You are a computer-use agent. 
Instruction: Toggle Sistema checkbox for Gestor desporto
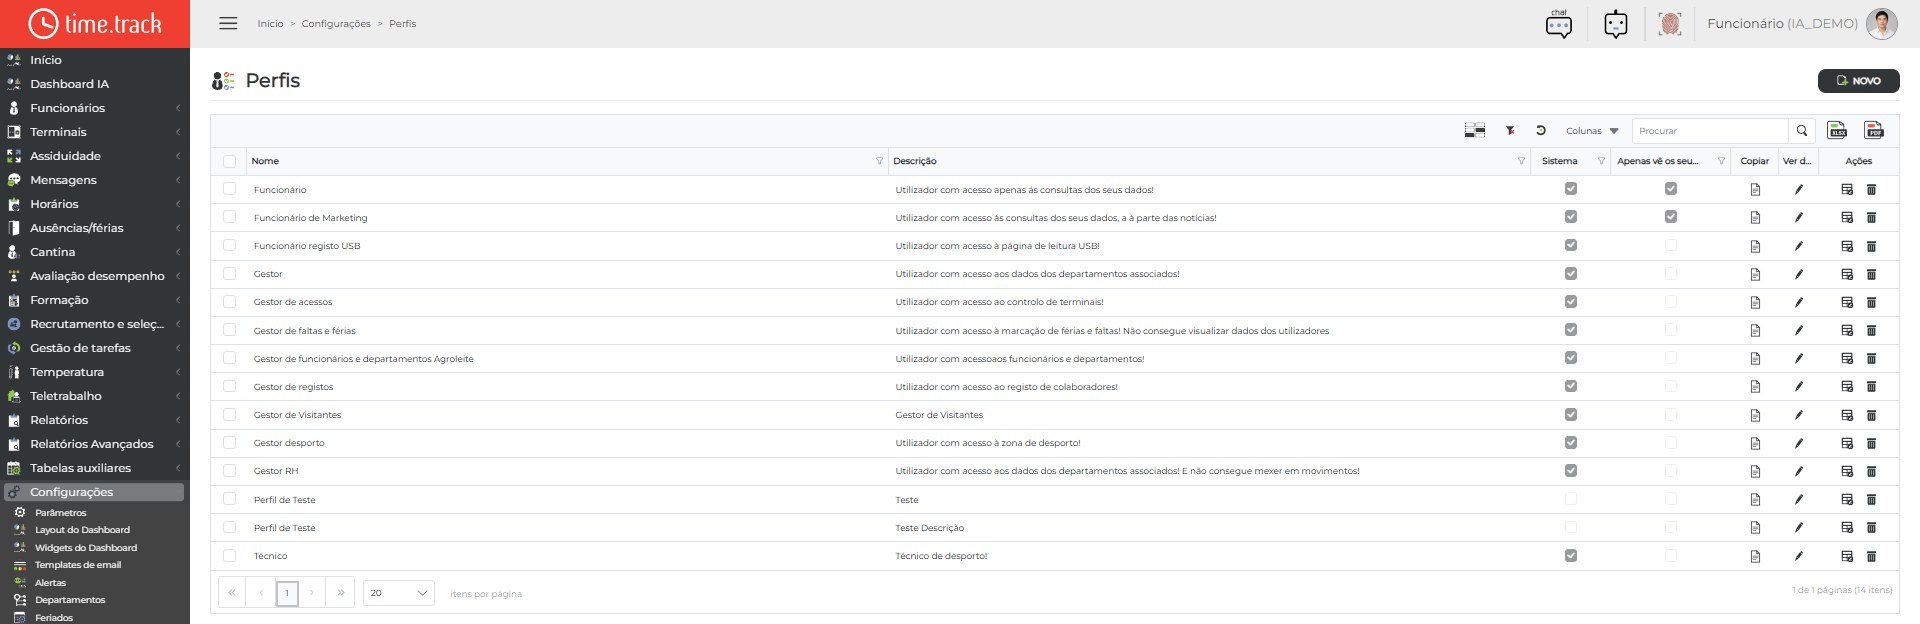click(x=1571, y=442)
